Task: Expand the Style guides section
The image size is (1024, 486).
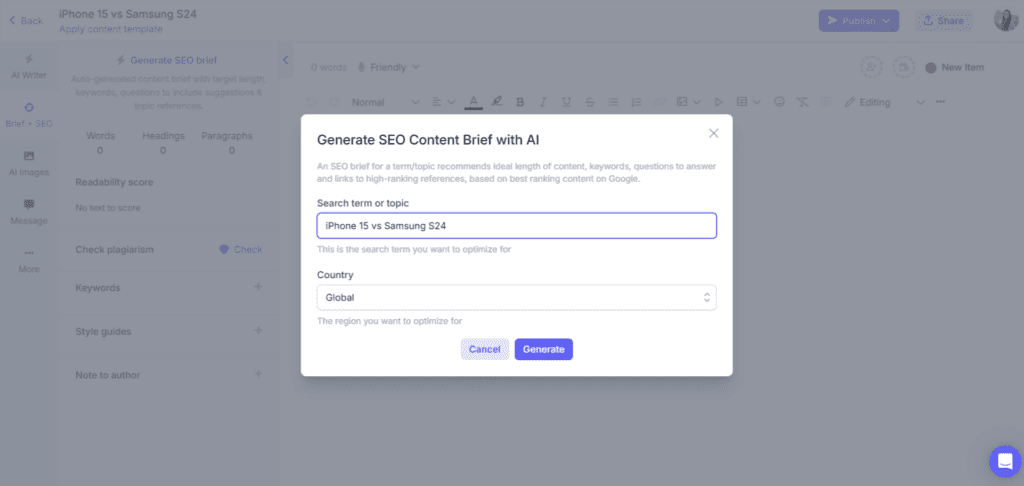Action: point(259,330)
